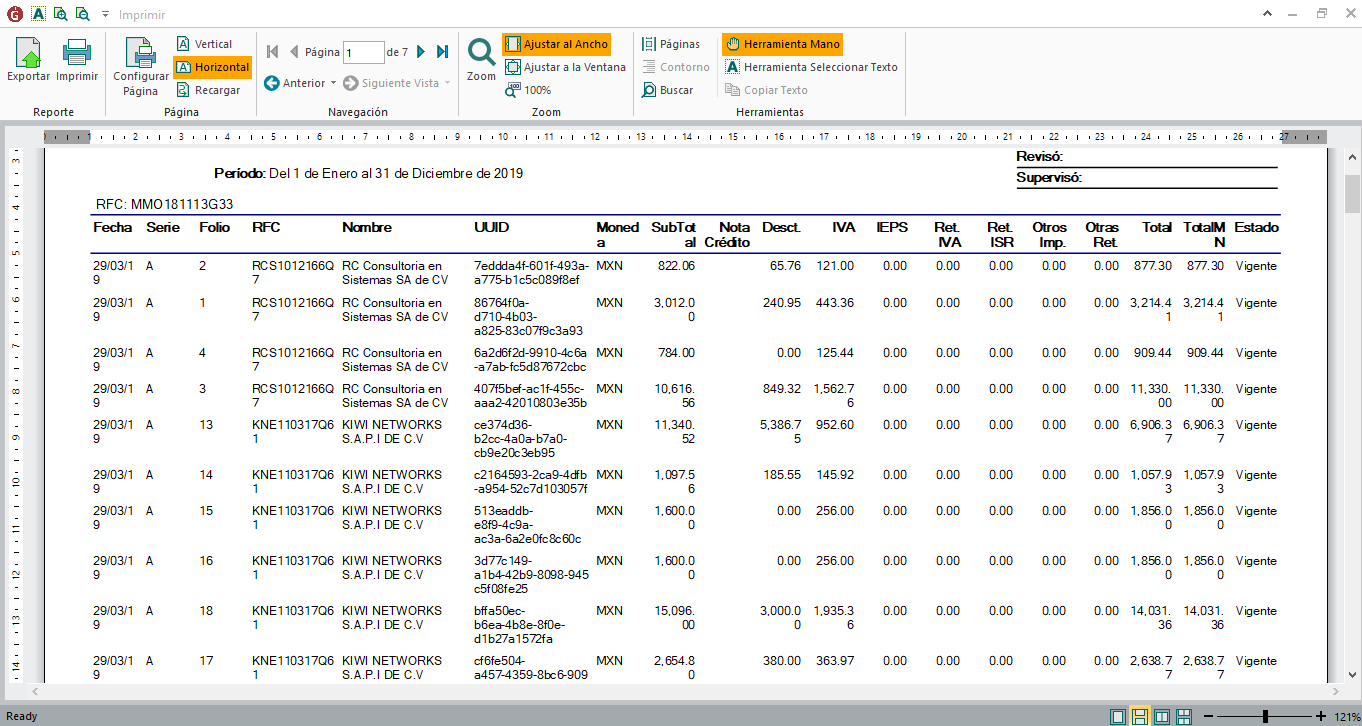Screen dimensions: 1362x726
Task: Switch page orientation to Vertical
Action: point(204,44)
